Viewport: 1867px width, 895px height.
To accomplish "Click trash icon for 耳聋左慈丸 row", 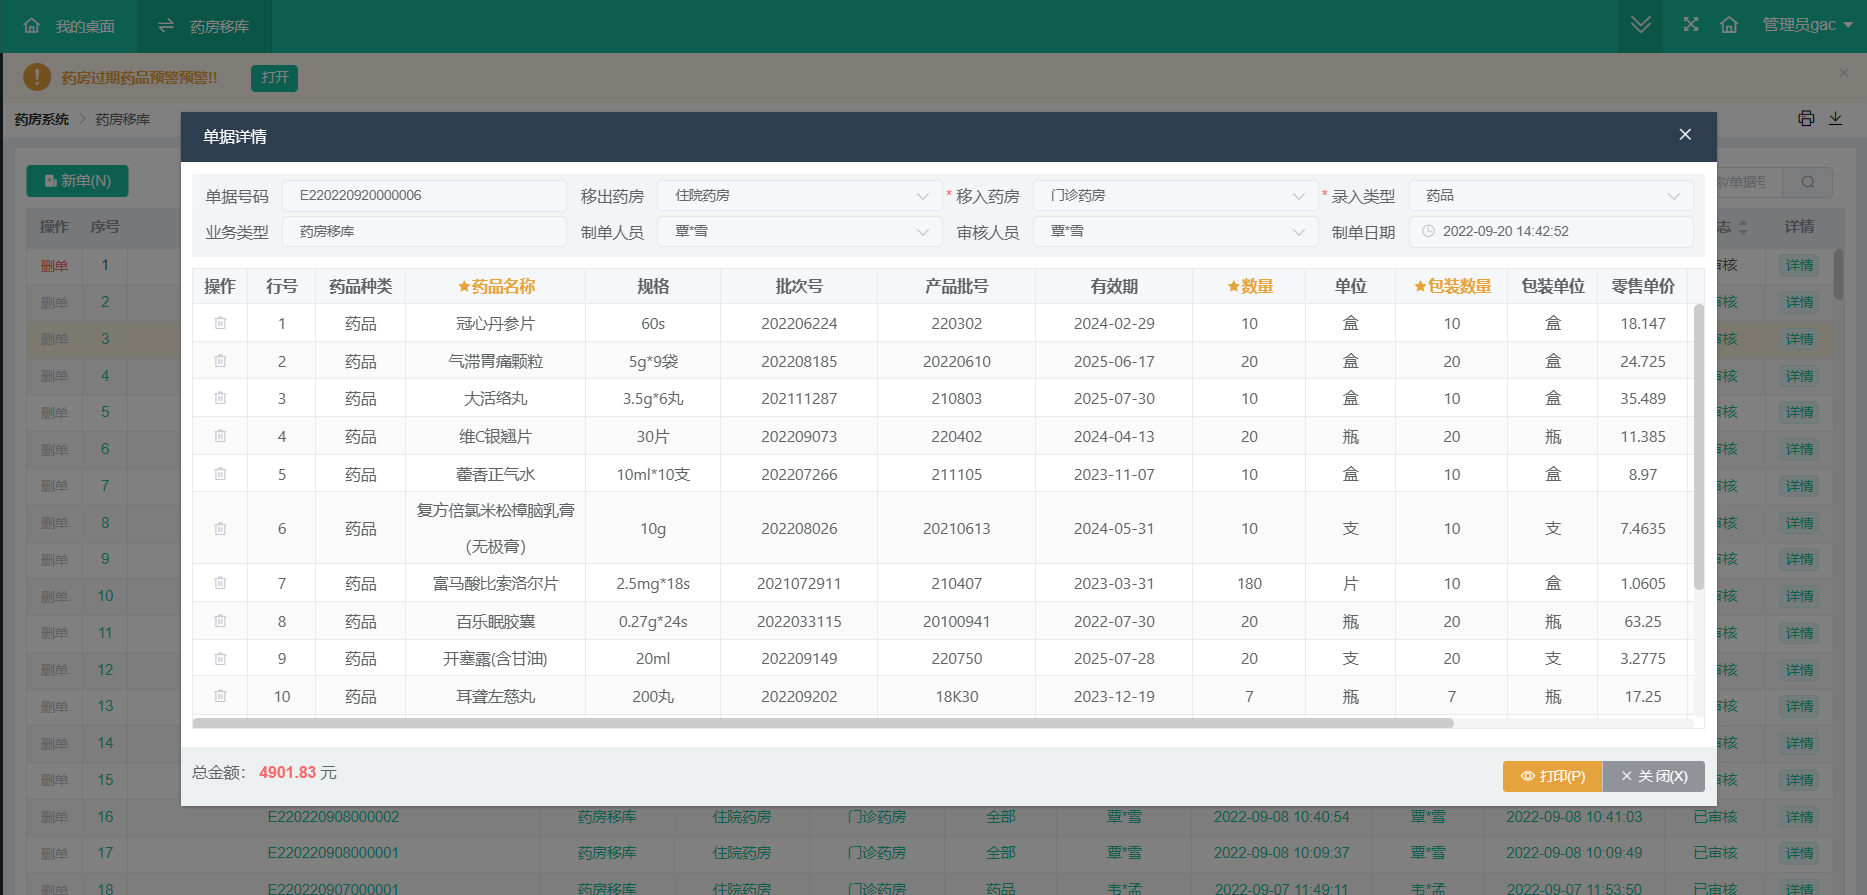I will 220,696.
